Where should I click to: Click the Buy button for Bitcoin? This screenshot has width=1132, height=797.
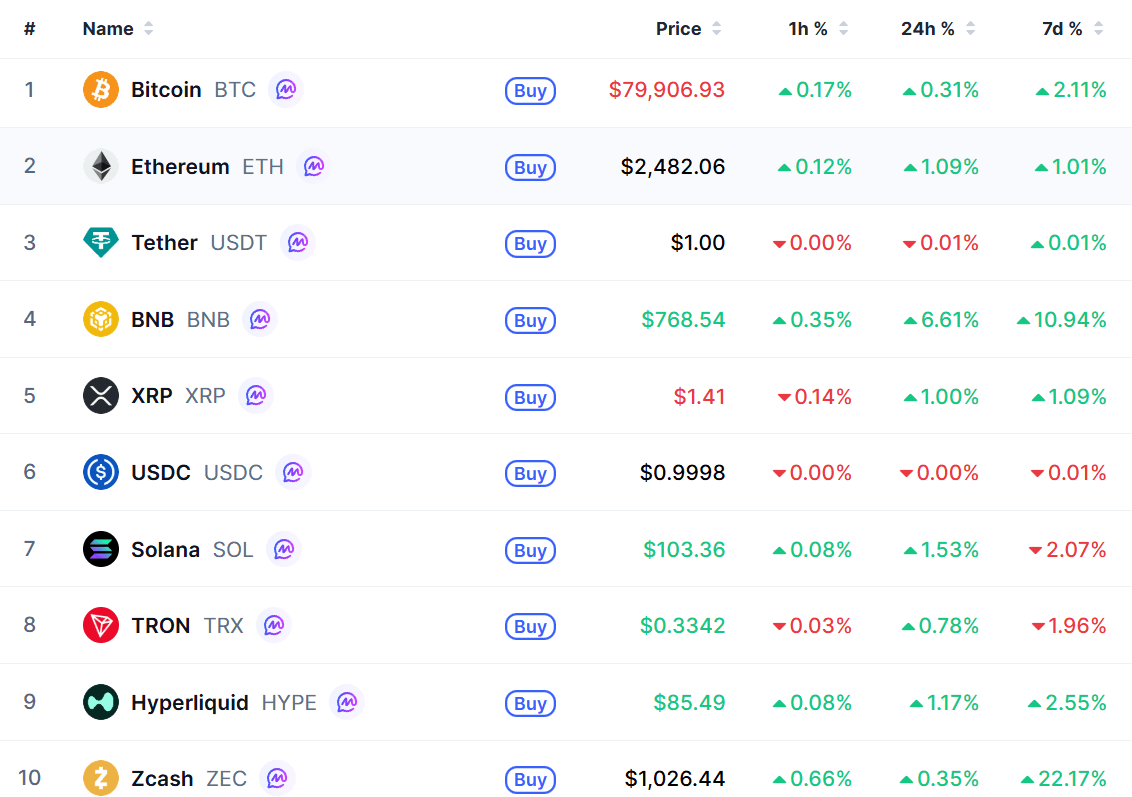tap(530, 91)
